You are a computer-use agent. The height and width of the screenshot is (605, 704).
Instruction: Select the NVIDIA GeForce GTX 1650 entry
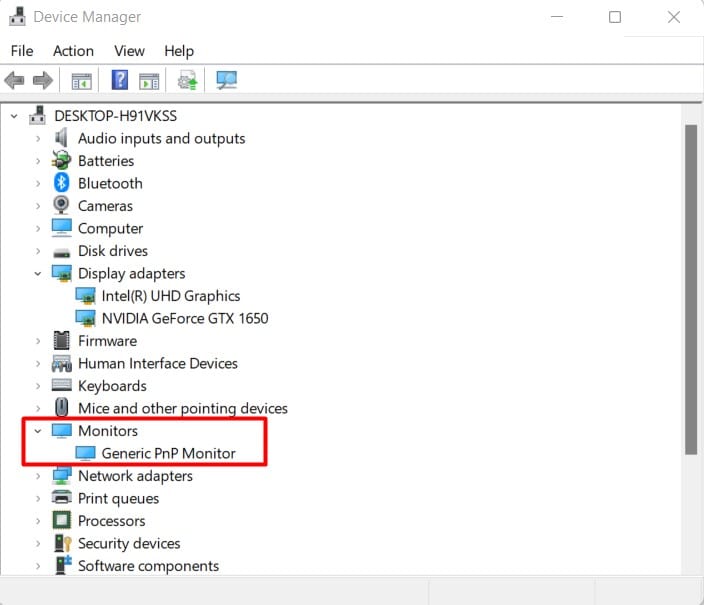click(x=185, y=318)
